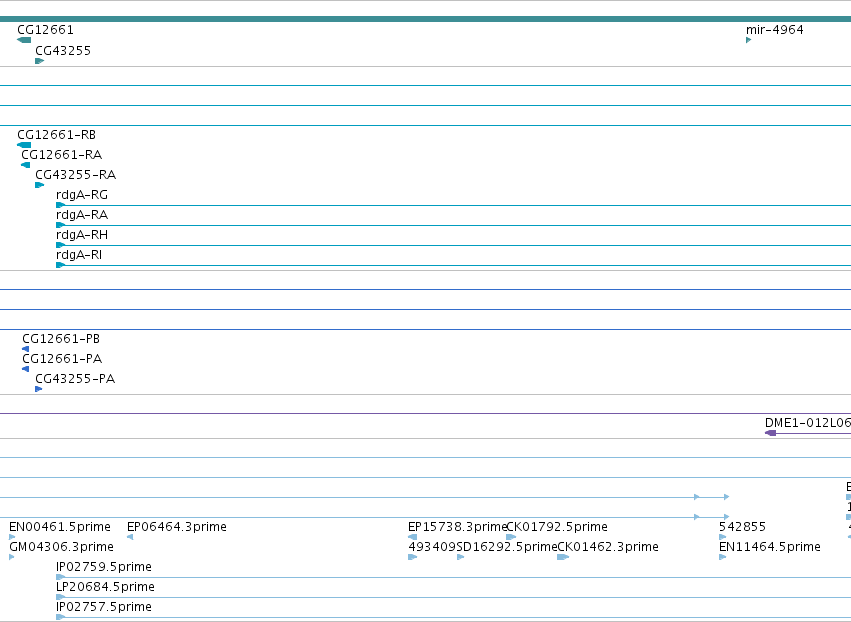Click the rdgA-RH transcript start arrow
Screen dimensions: 851x622
(60, 245)
